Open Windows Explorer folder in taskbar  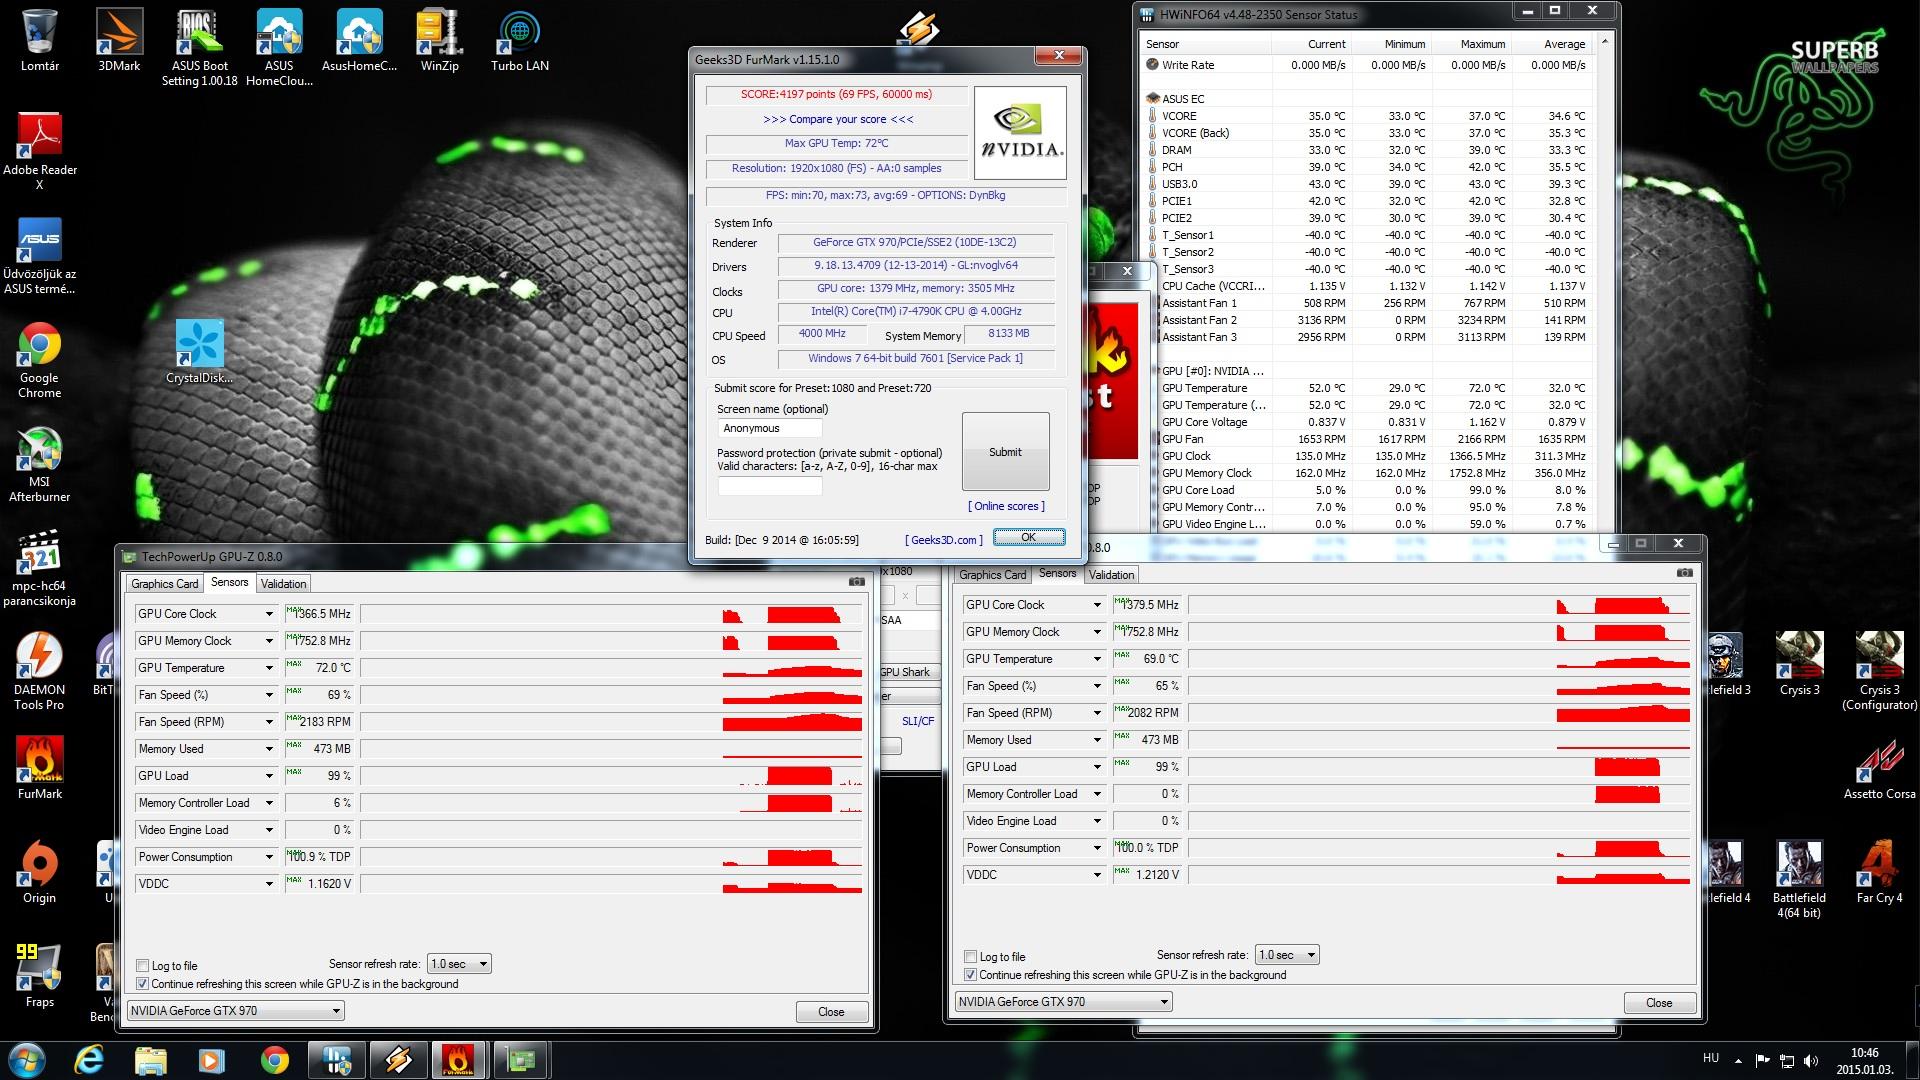point(151,1059)
